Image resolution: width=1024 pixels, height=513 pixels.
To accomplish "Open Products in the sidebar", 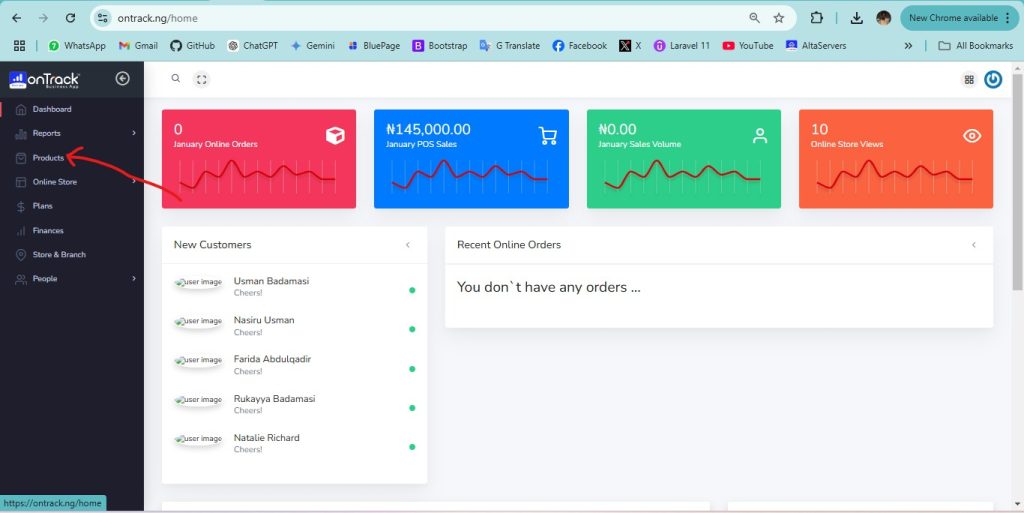I will click(x=48, y=158).
